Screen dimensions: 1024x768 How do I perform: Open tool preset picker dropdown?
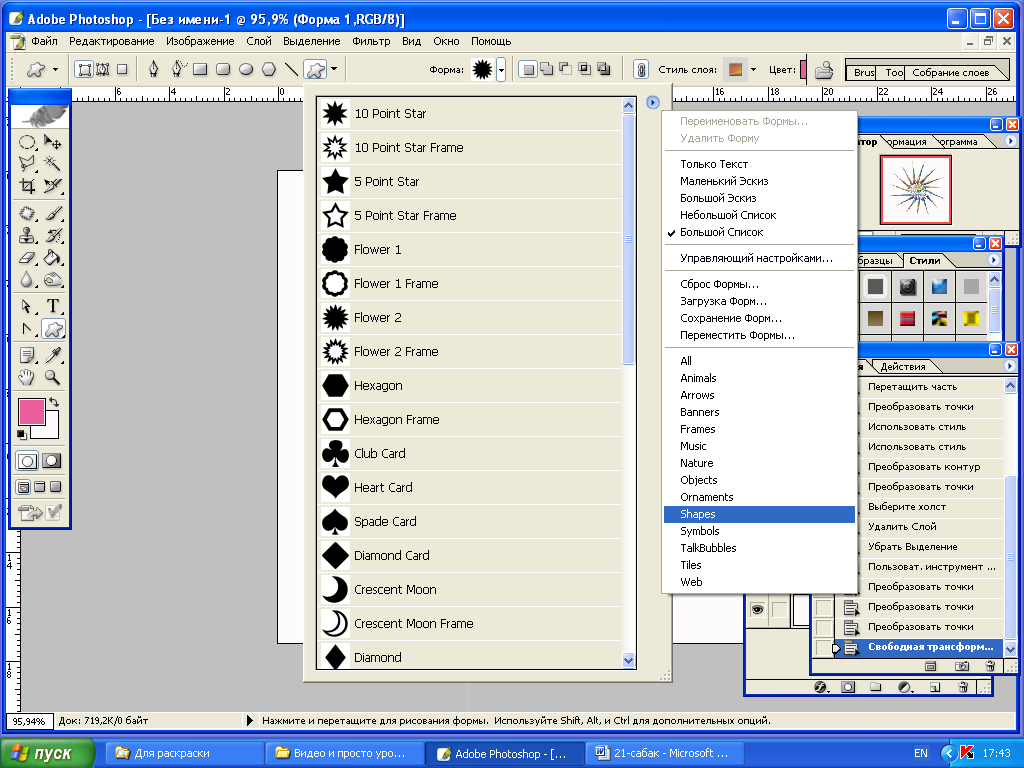[55, 69]
